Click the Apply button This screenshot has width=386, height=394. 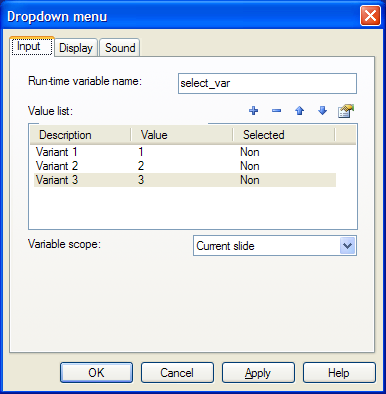258,373
